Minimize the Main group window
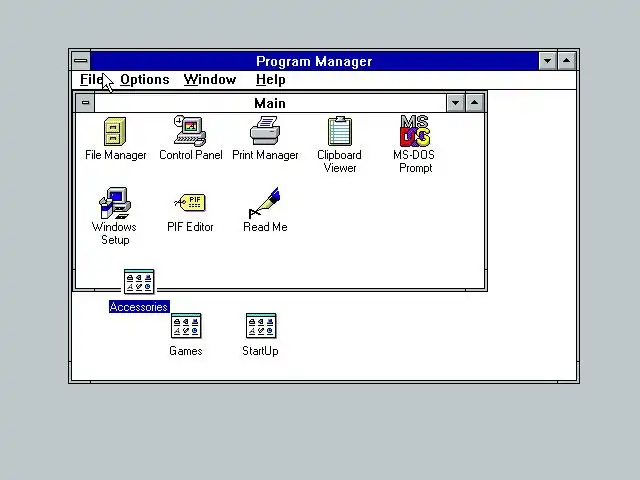The height and width of the screenshot is (480, 640). pyautogui.click(x=455, y=103)
